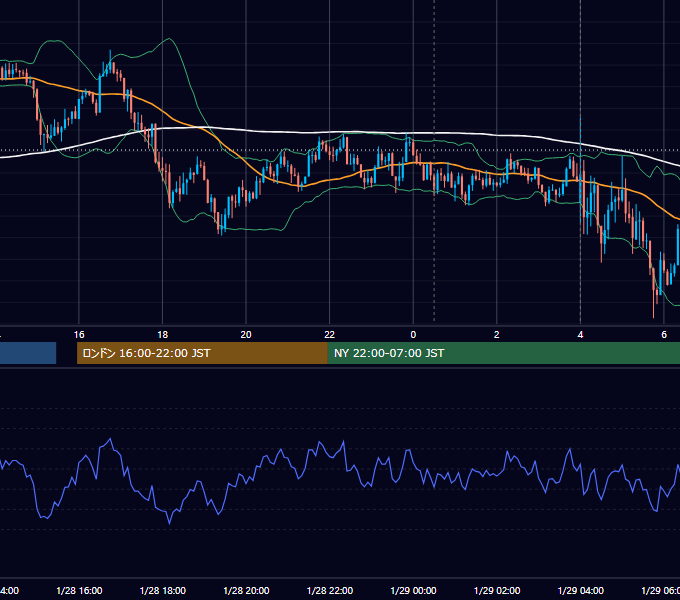Click the 1/29 04:00 date label
This screenshot has width=680, height=600.
point(581,590)
